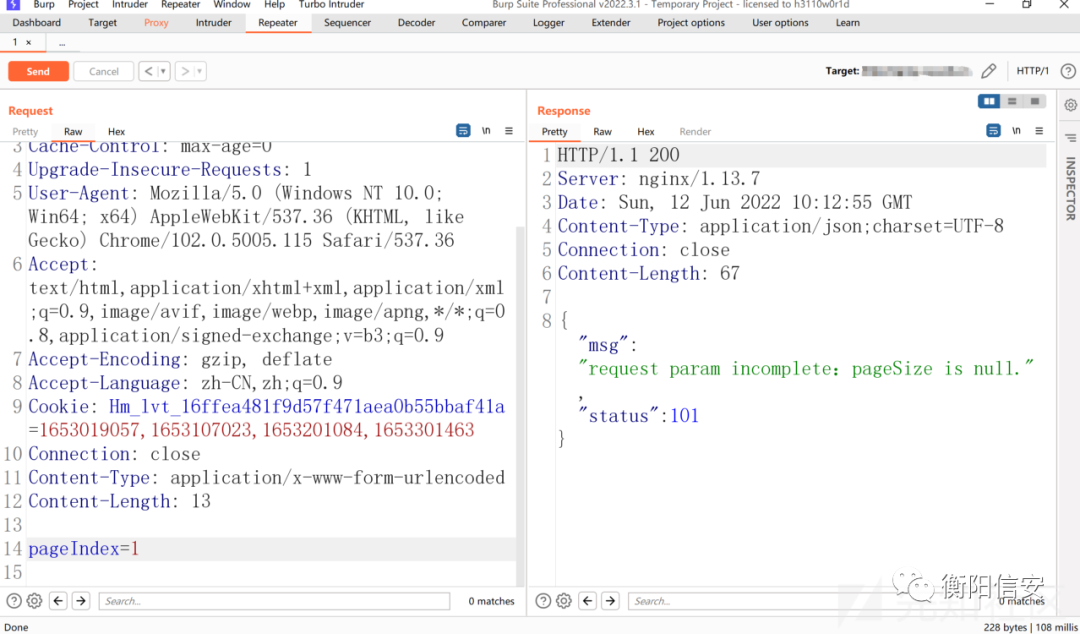The width and height of the screenshot is (1080, 634).
Task: Open the Turbo Intruder menu
Action: coord(331,5)
